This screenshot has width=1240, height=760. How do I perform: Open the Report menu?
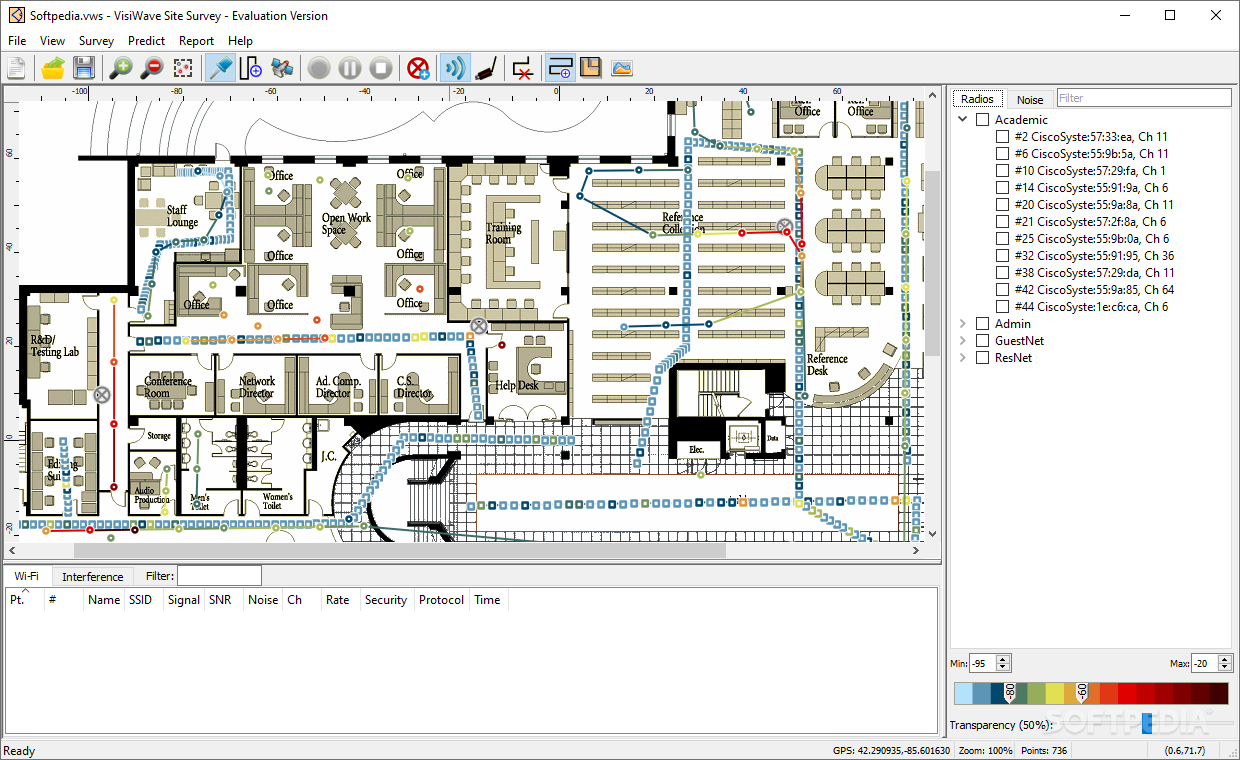tap(196, 41)
